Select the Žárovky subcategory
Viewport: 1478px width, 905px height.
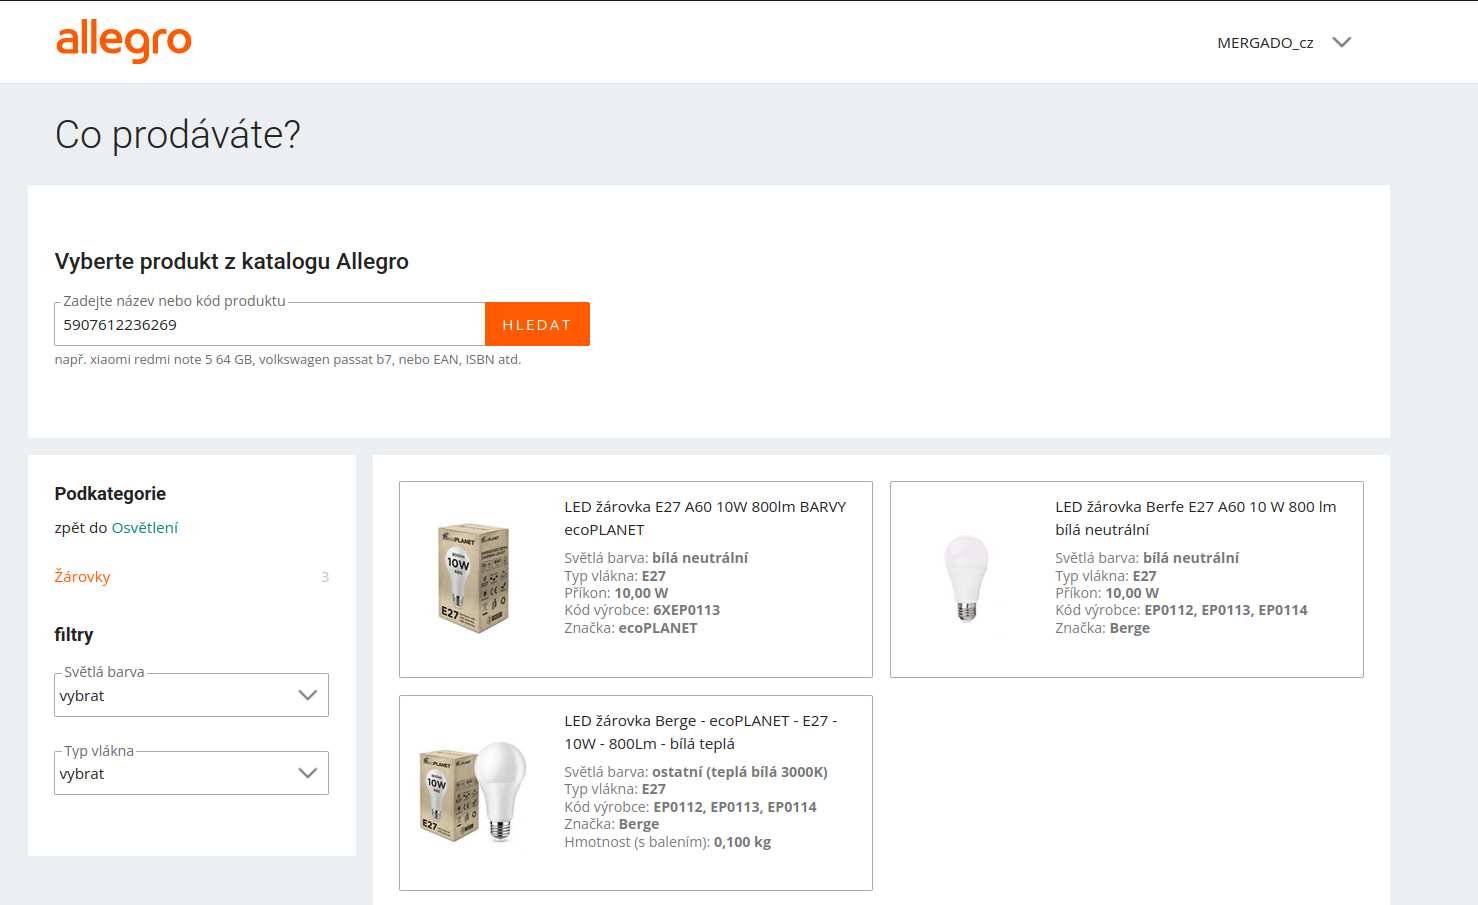(82, 576)
